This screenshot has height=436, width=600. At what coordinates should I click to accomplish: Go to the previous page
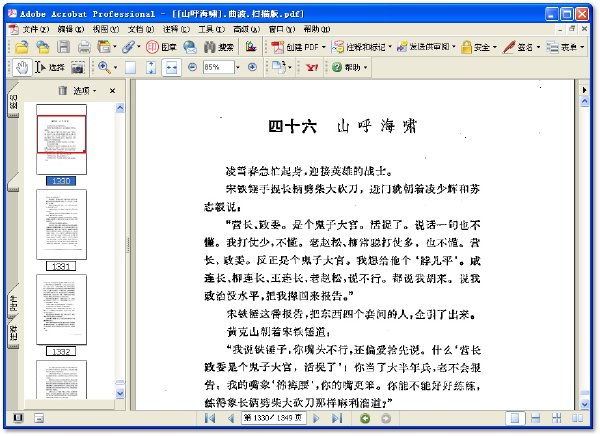click(231, 418)
